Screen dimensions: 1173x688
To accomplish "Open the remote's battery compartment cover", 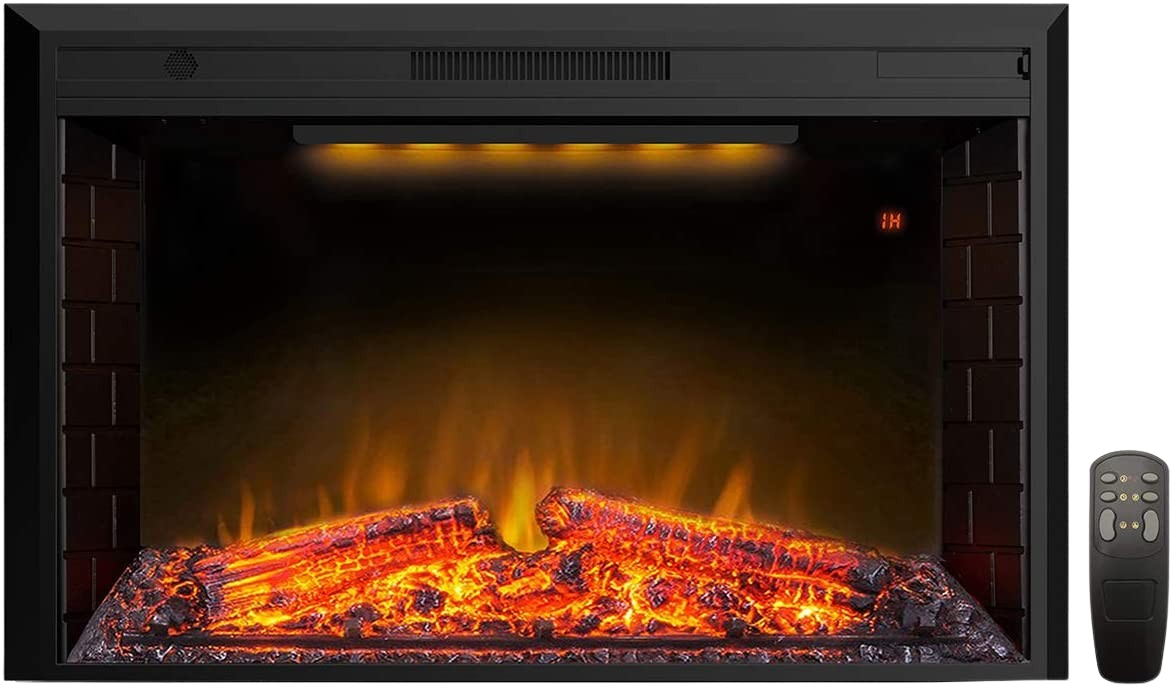I will [1128, 599].
